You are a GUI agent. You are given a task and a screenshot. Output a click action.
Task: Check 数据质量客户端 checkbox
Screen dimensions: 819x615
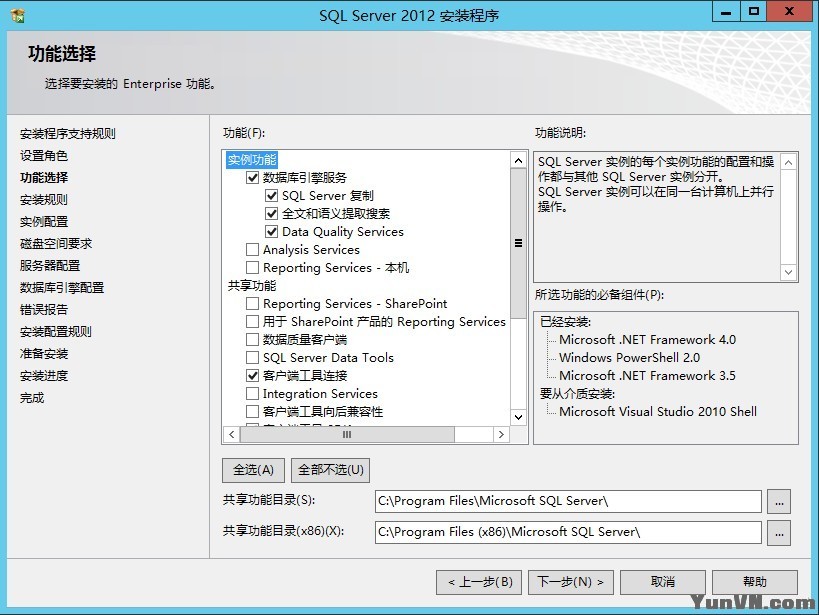pyautogui.click(x=252, y=340)
